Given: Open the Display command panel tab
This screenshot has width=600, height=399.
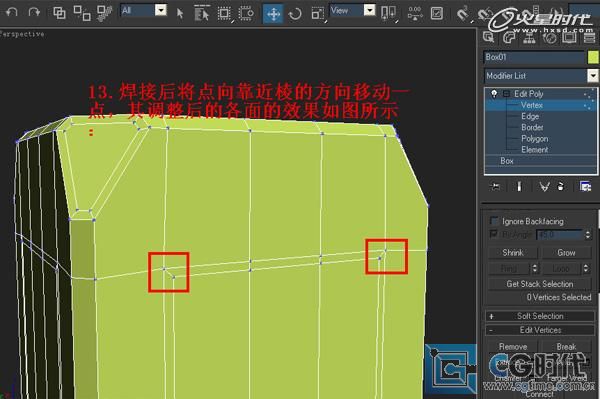Looking at the screenshot, I should click(569, 37).
